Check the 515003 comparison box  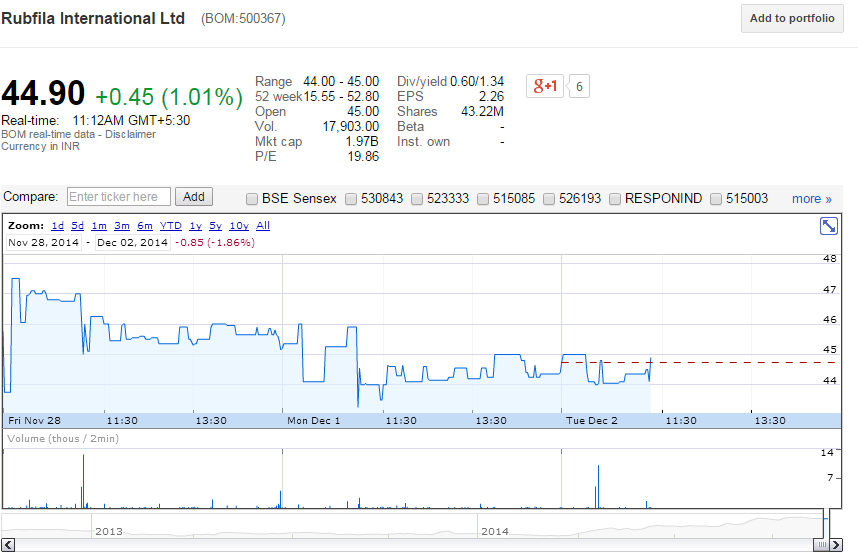pyautogui.click(x=716, y=199)
